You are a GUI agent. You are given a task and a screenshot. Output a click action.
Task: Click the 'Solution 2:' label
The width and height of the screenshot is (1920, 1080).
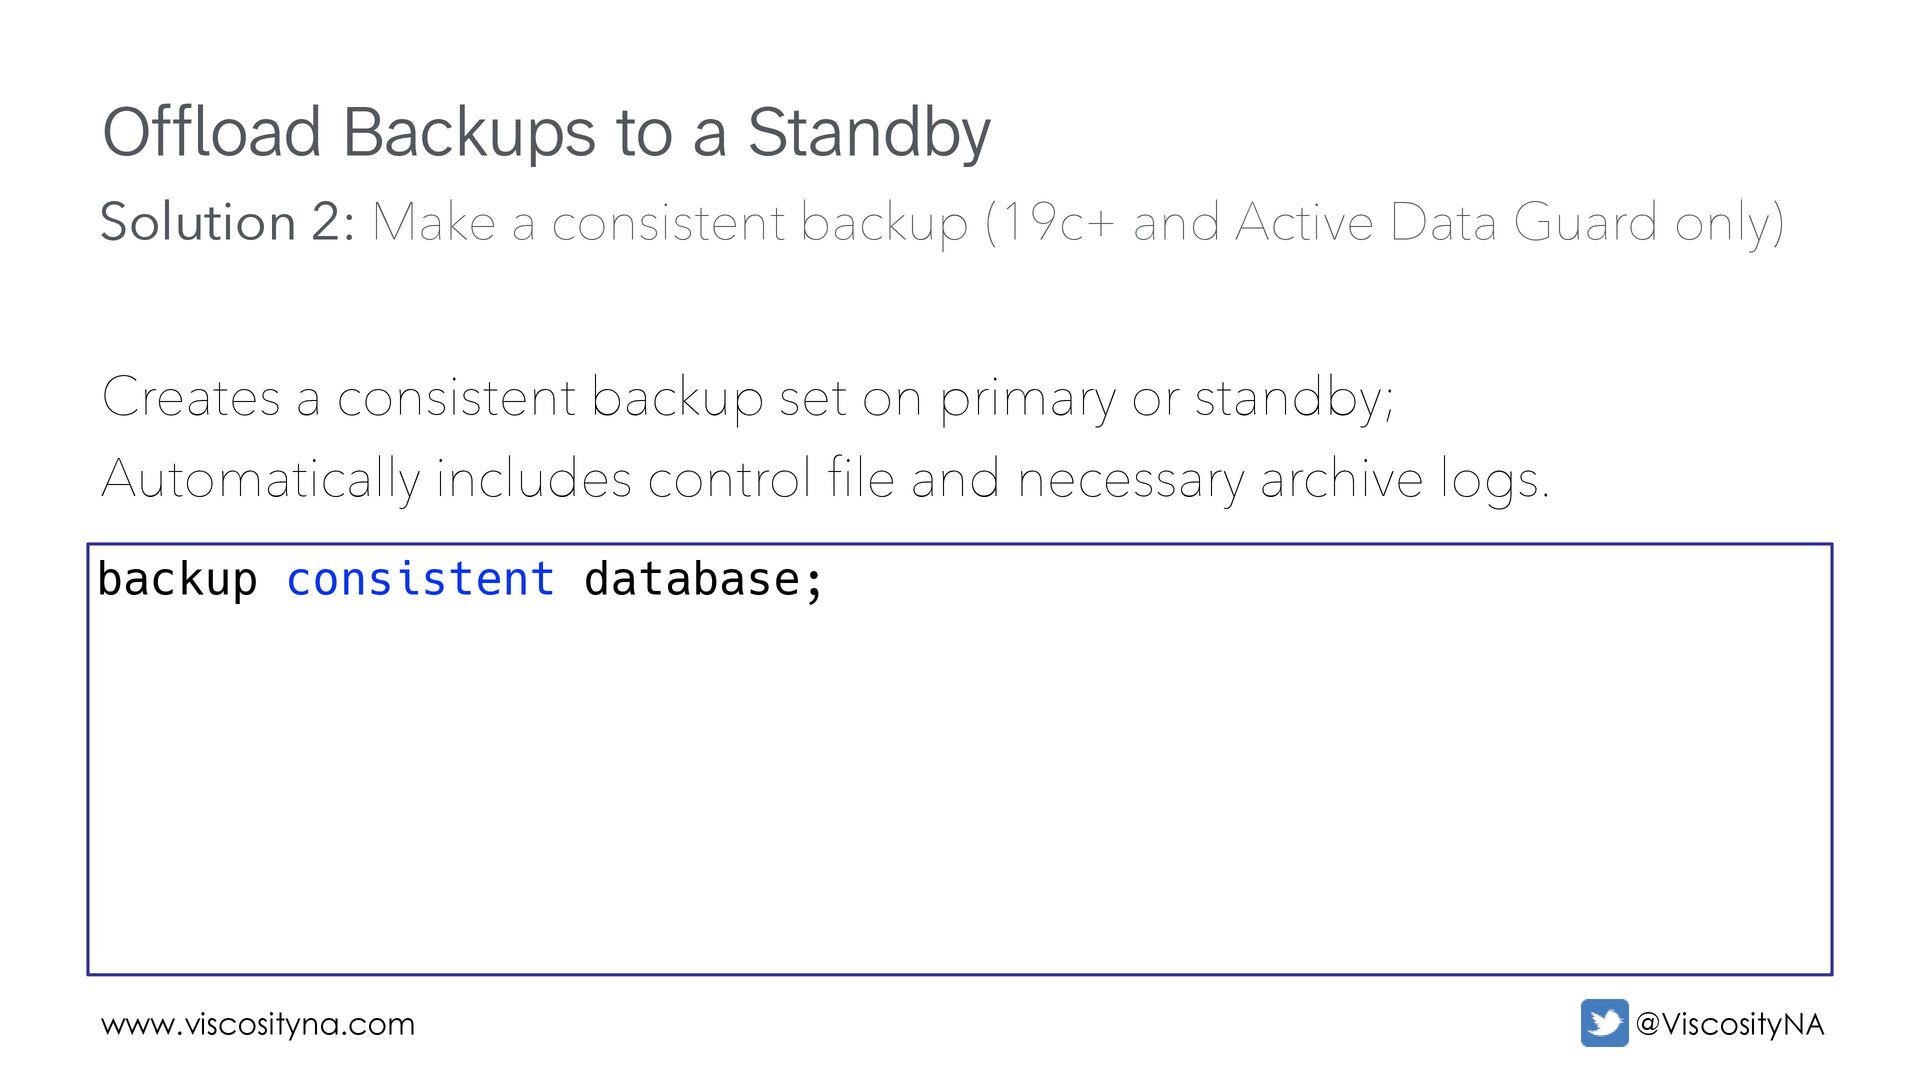pyautogui.click(x=227, y=222)
